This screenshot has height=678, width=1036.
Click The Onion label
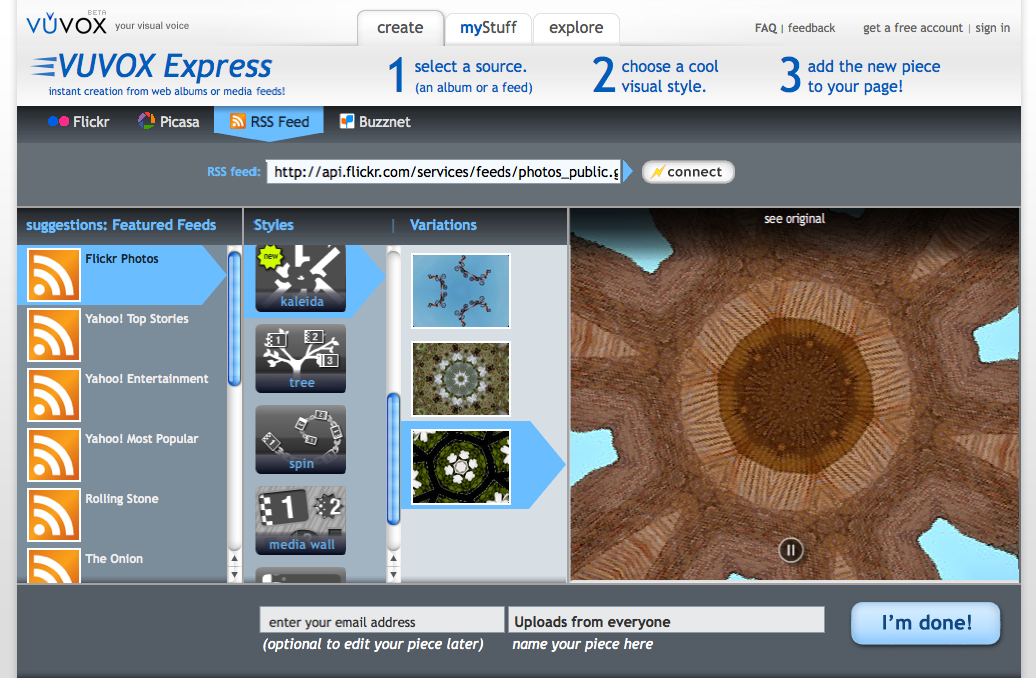click(x=114, y=559)
